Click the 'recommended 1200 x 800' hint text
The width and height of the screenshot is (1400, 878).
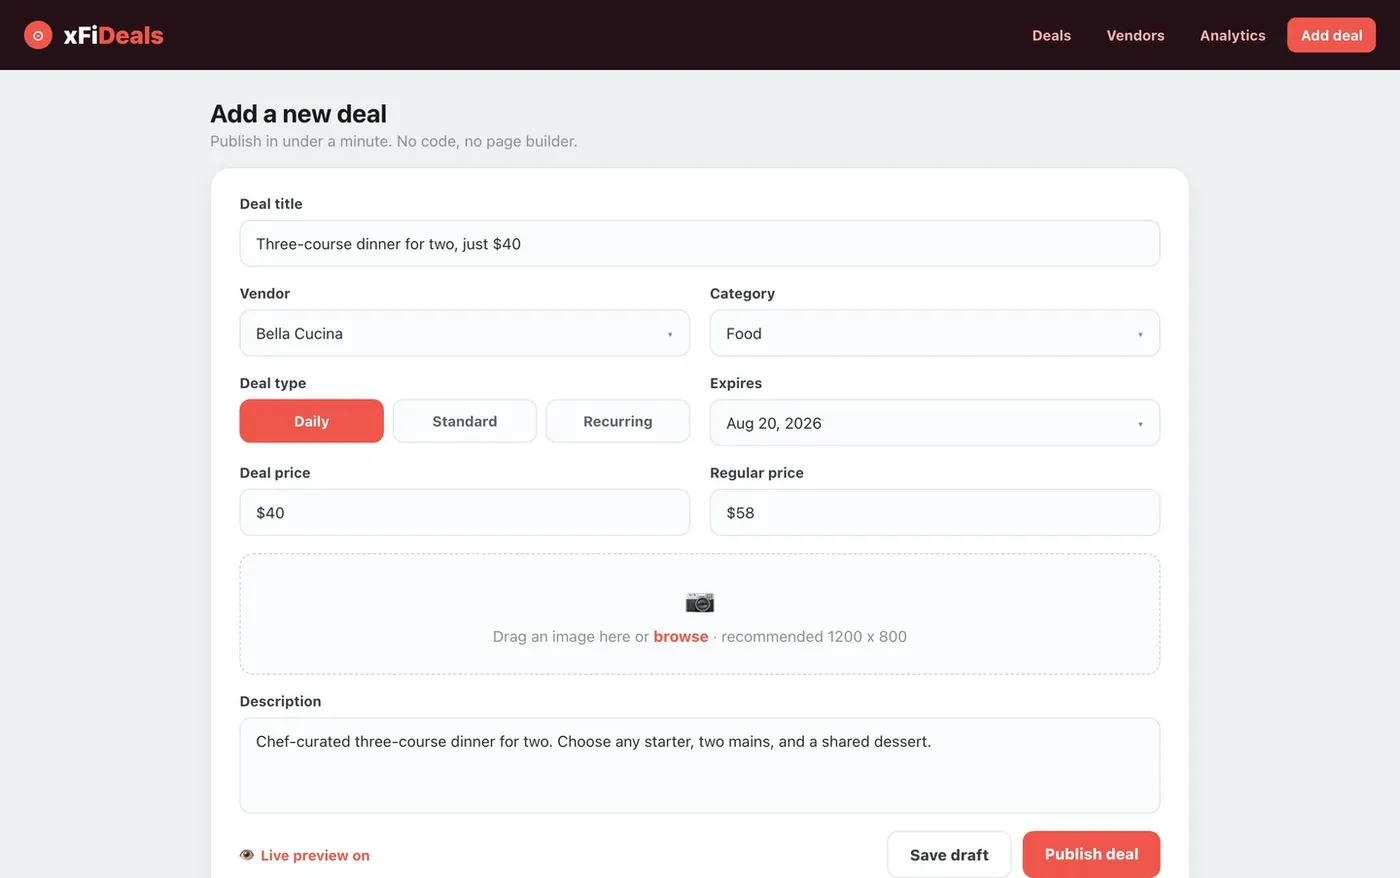tap(814, 636)
